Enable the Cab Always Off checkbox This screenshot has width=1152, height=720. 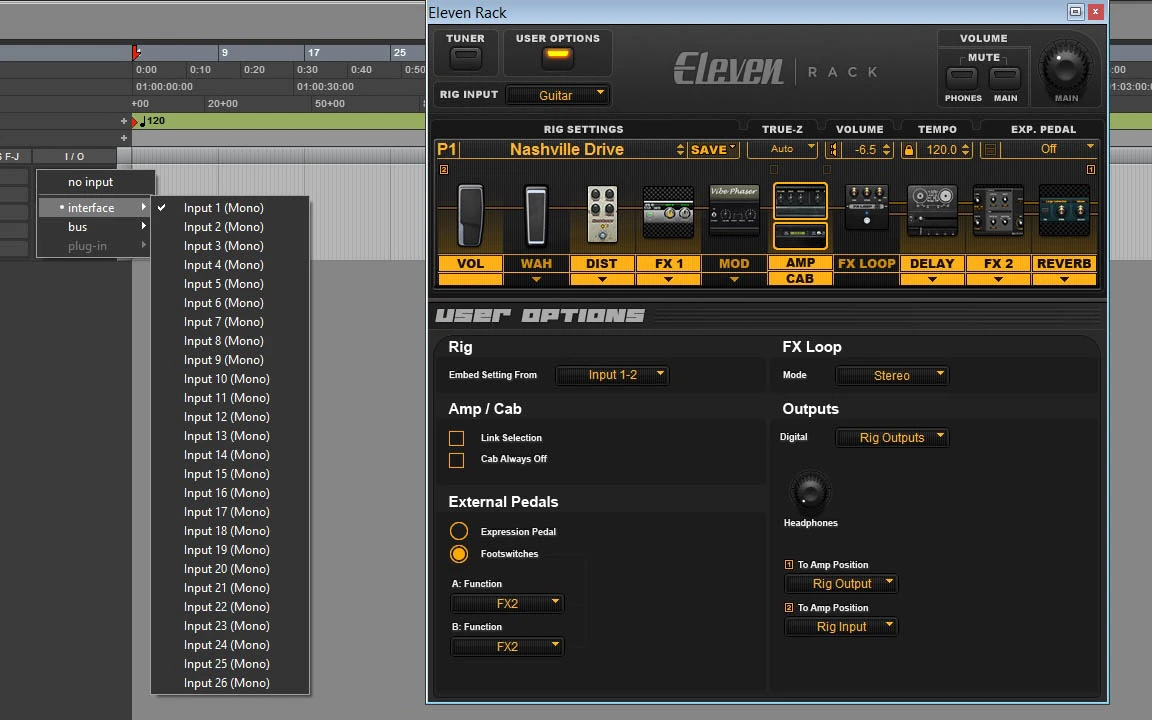pyautogui.click(x=456, y=460)
